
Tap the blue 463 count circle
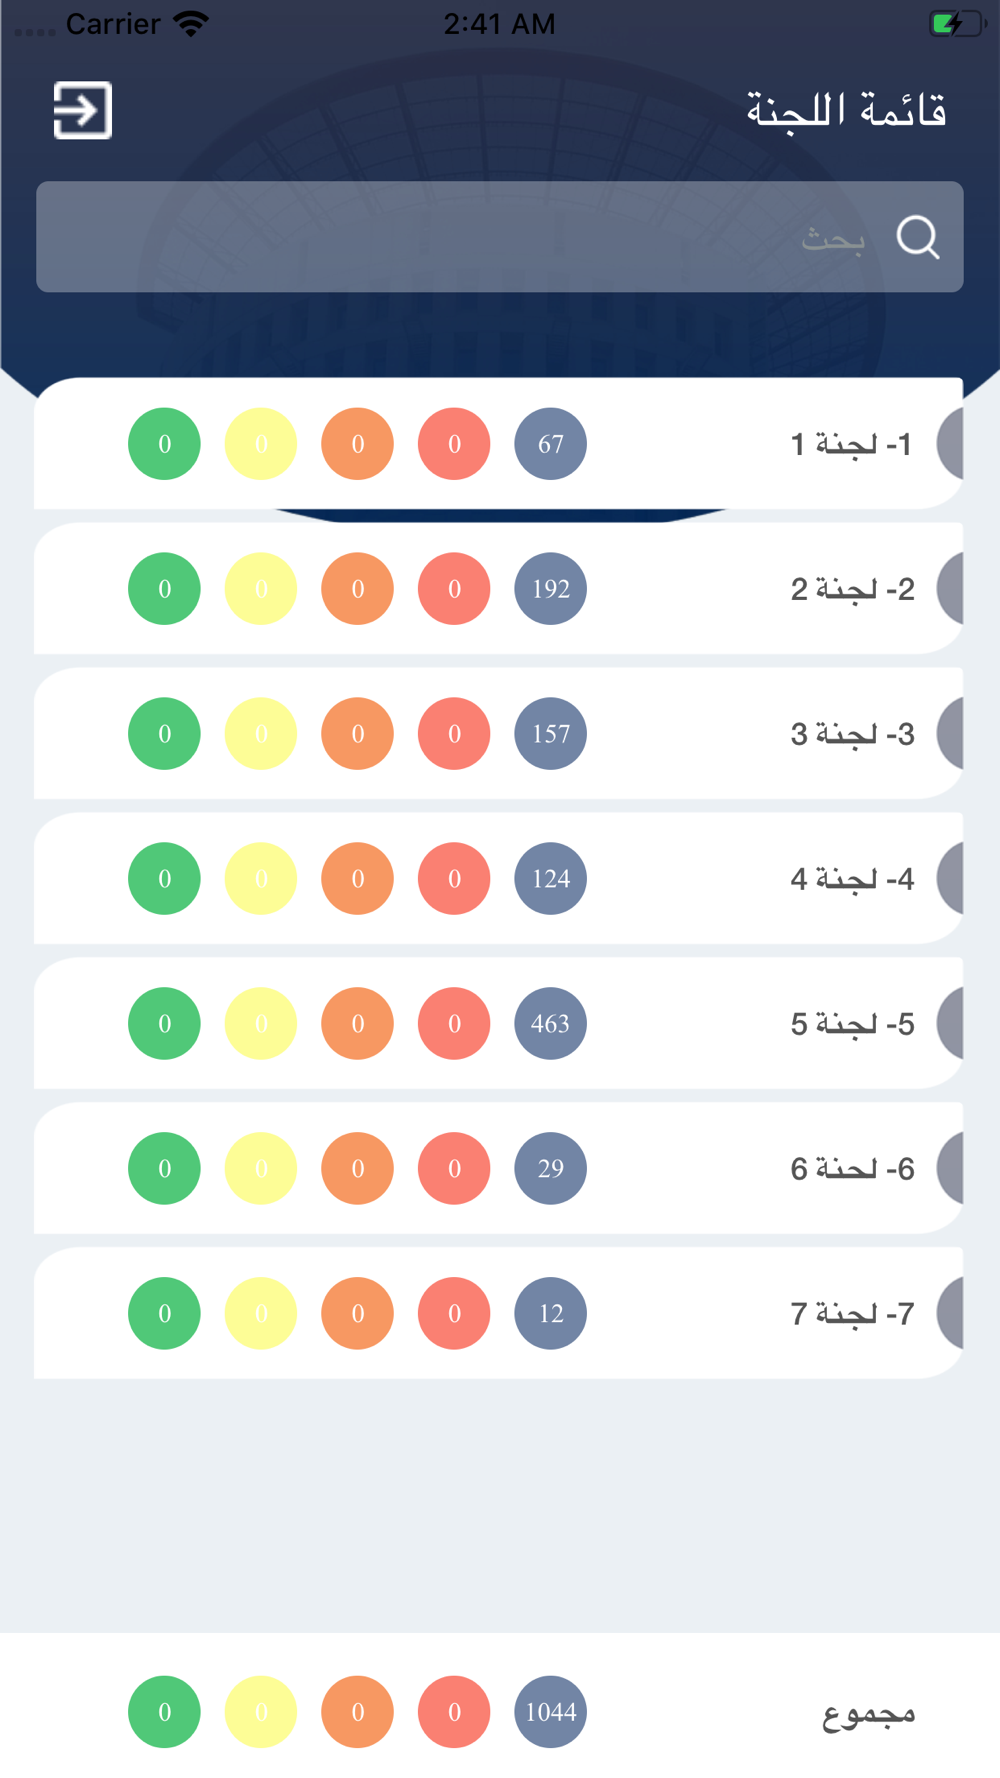coord(550,1024)
